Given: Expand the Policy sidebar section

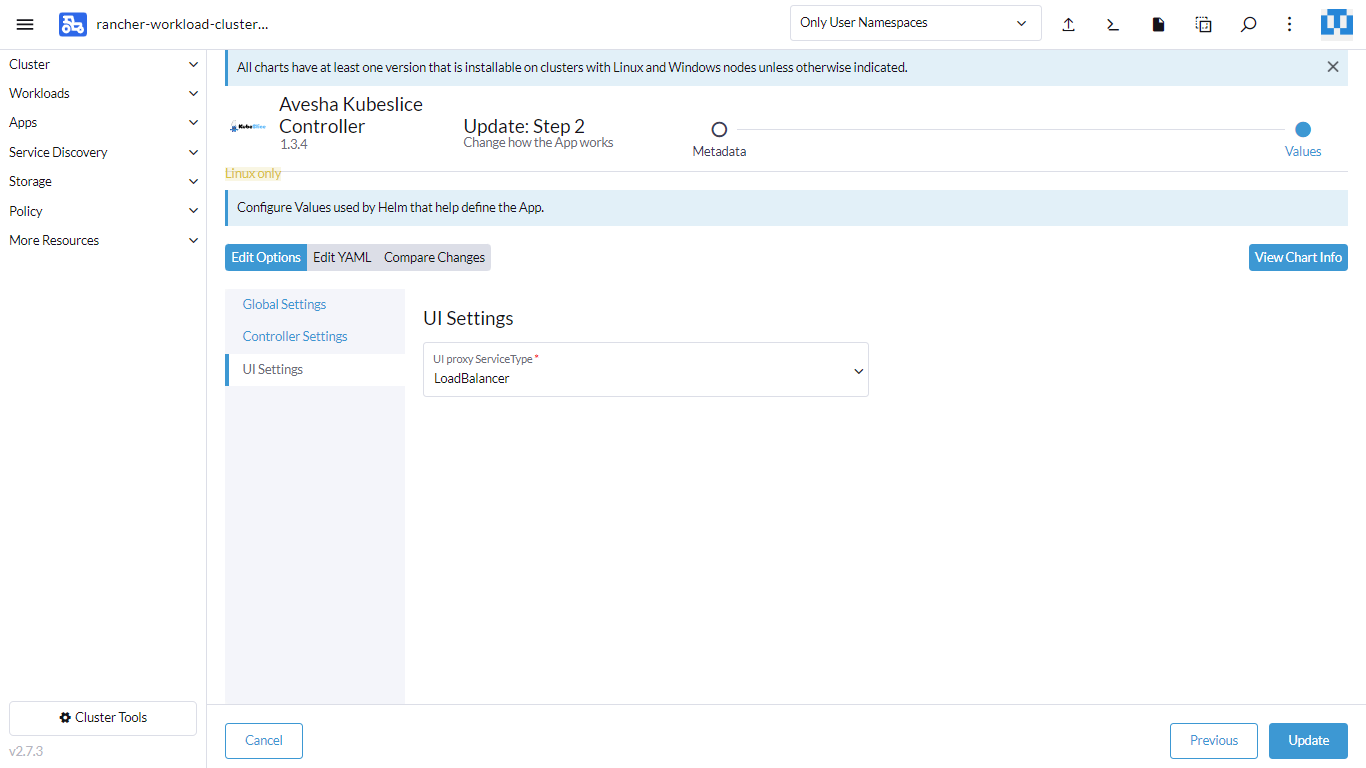Looking at the screenshot, I should click(104, 211).
